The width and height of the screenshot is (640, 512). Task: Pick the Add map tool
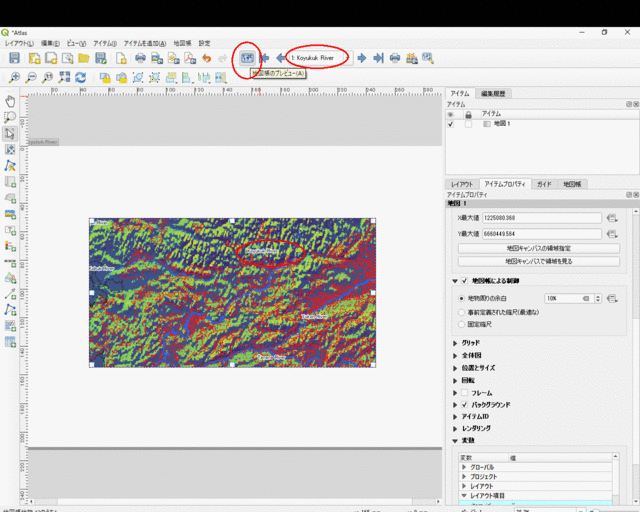(x=10, y=182)
